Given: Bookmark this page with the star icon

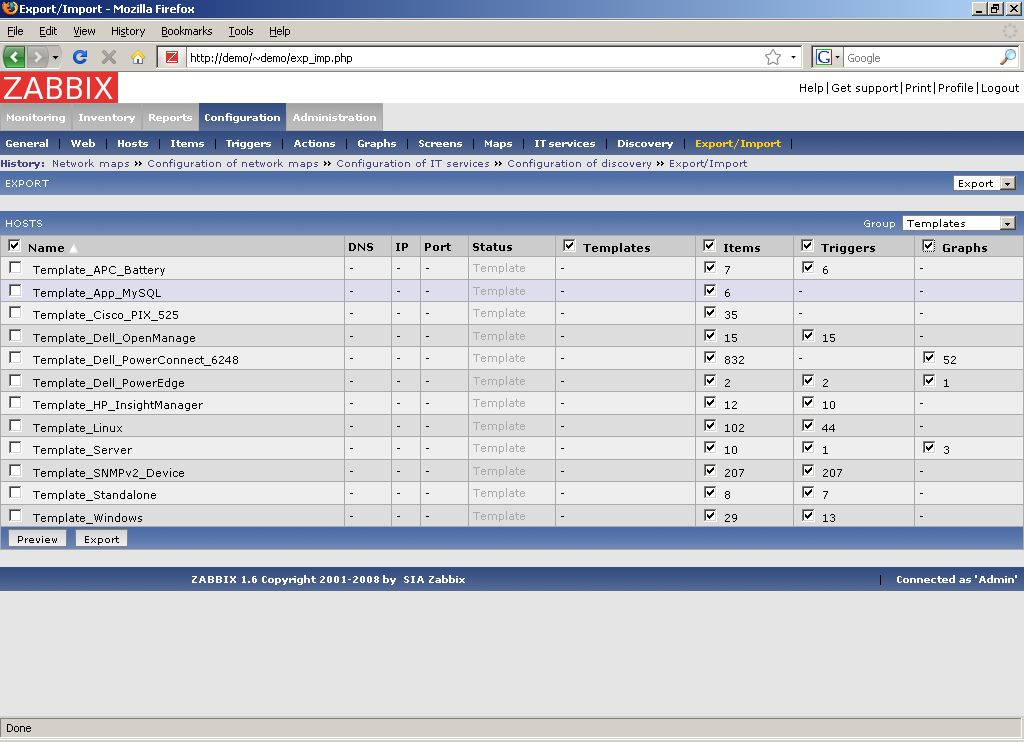Looking at the screenshot, I should coord(773,57).
